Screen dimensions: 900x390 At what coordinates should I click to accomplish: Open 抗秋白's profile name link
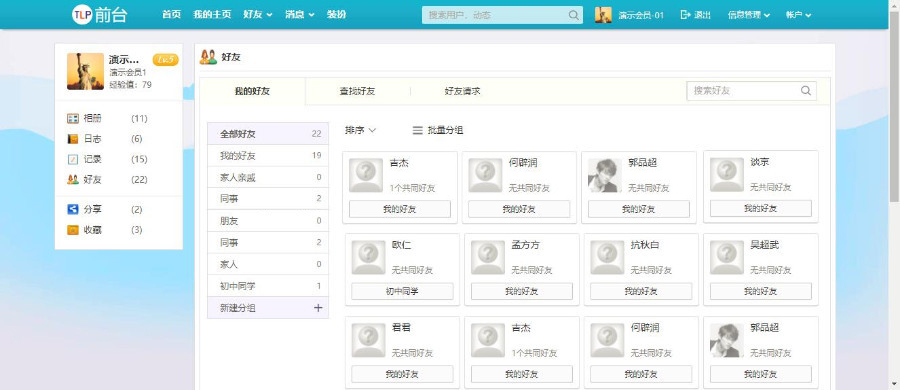point(645,245)
